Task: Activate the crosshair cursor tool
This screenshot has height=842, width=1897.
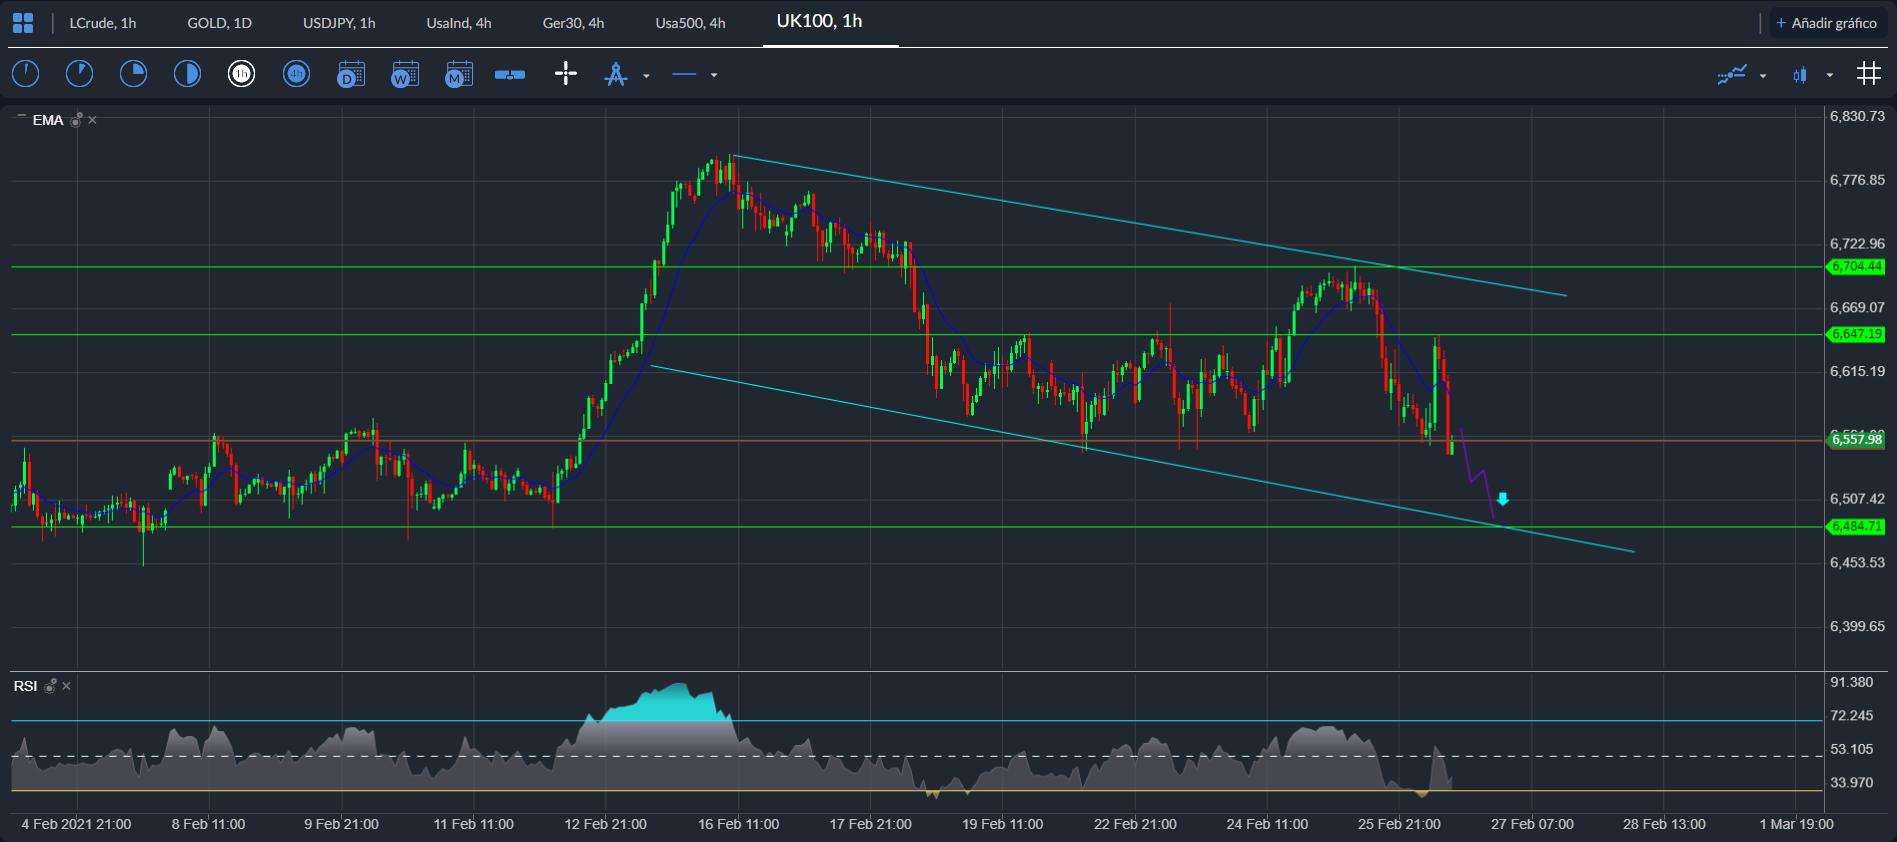Action: tap(566, 74)
